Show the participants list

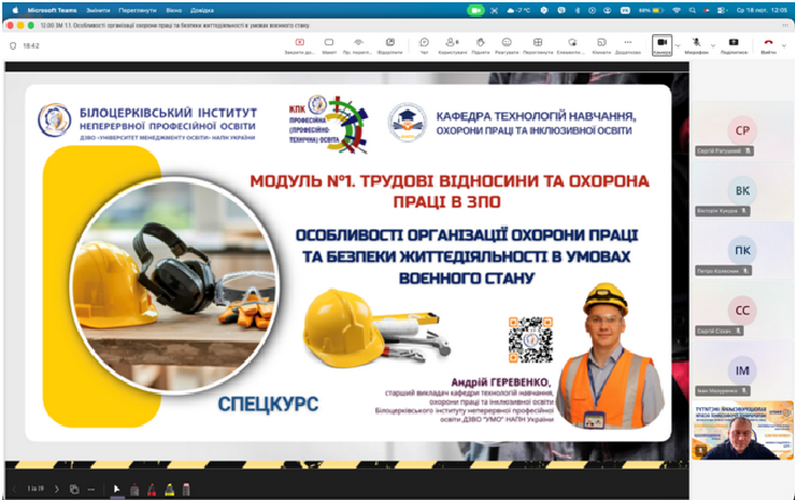coord(452,44)
